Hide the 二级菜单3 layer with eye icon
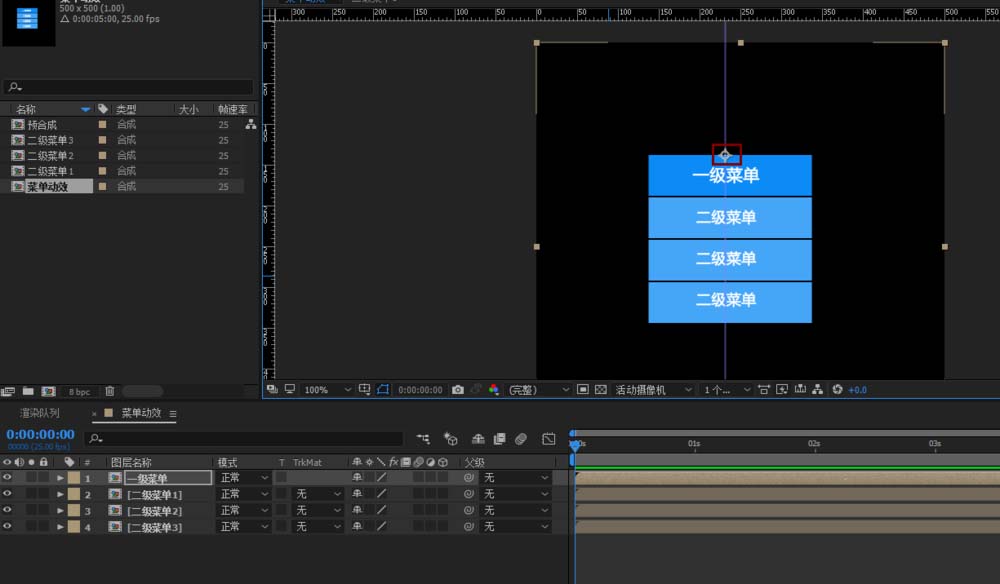 tap(7, 527)
